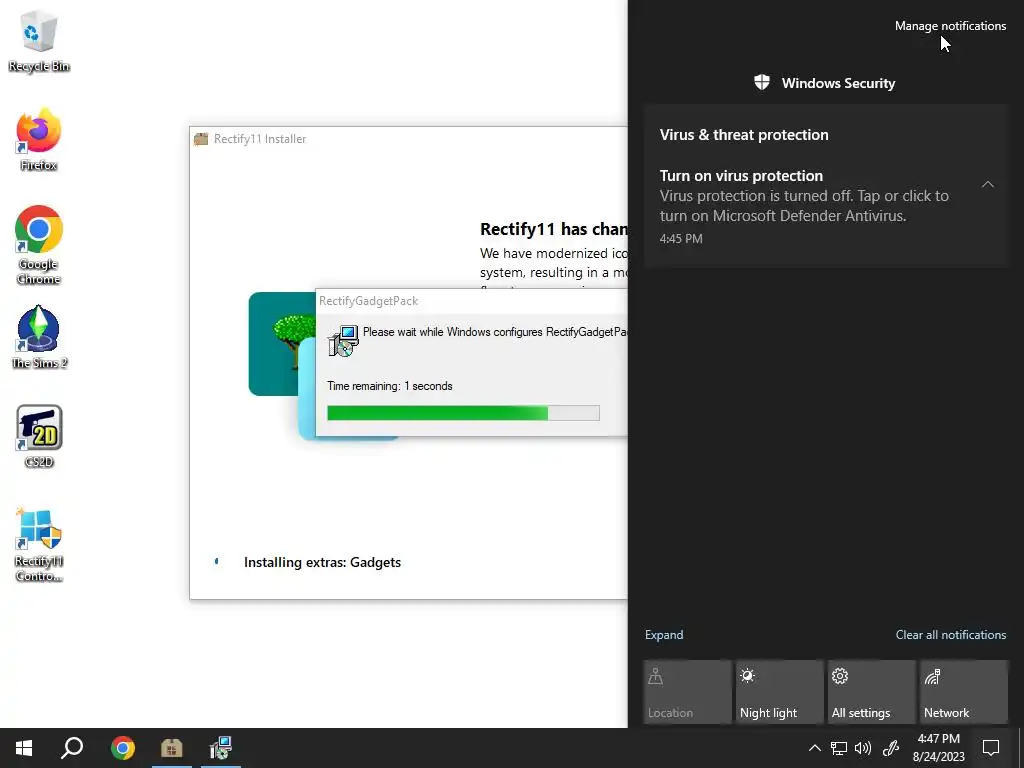The width and height of the screenshot is (1024, 768).
Task: Click the pen input tray icon
Action: (x=891, y=748)
